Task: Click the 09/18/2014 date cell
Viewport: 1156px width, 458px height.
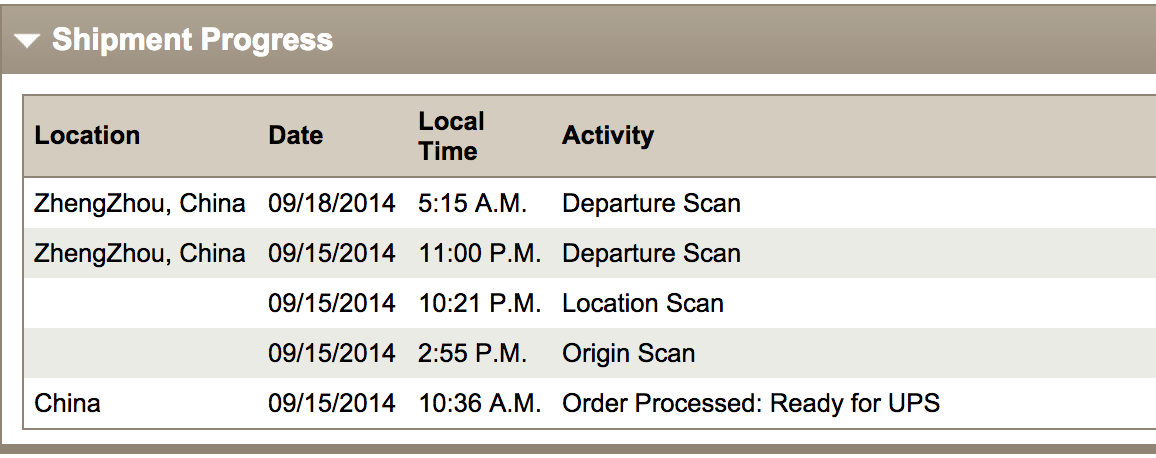Action: pos(331,204)
